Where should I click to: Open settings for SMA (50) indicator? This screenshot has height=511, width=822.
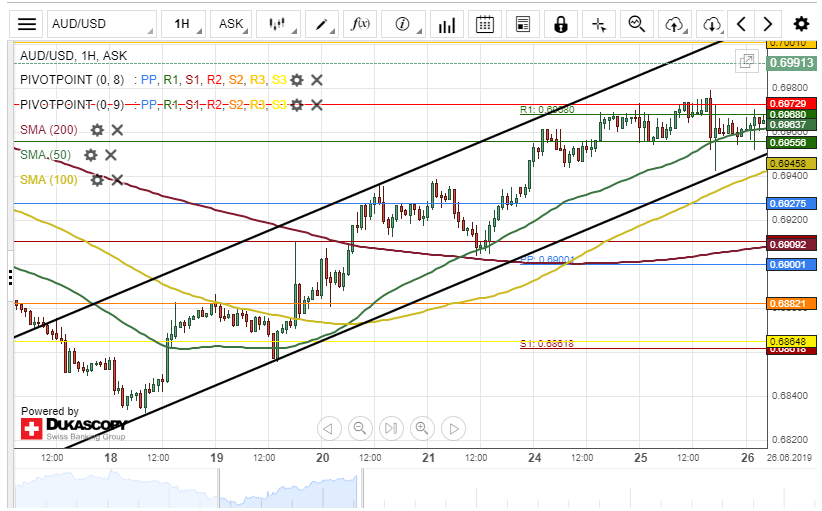point(91,155)
